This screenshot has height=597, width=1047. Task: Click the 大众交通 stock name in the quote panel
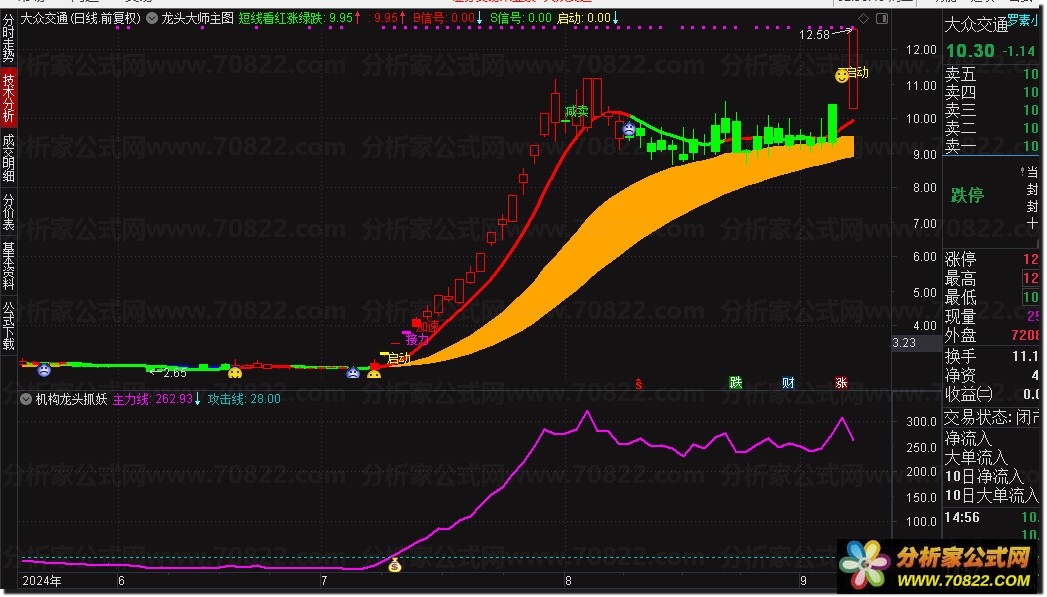click(x=976, y=25)
